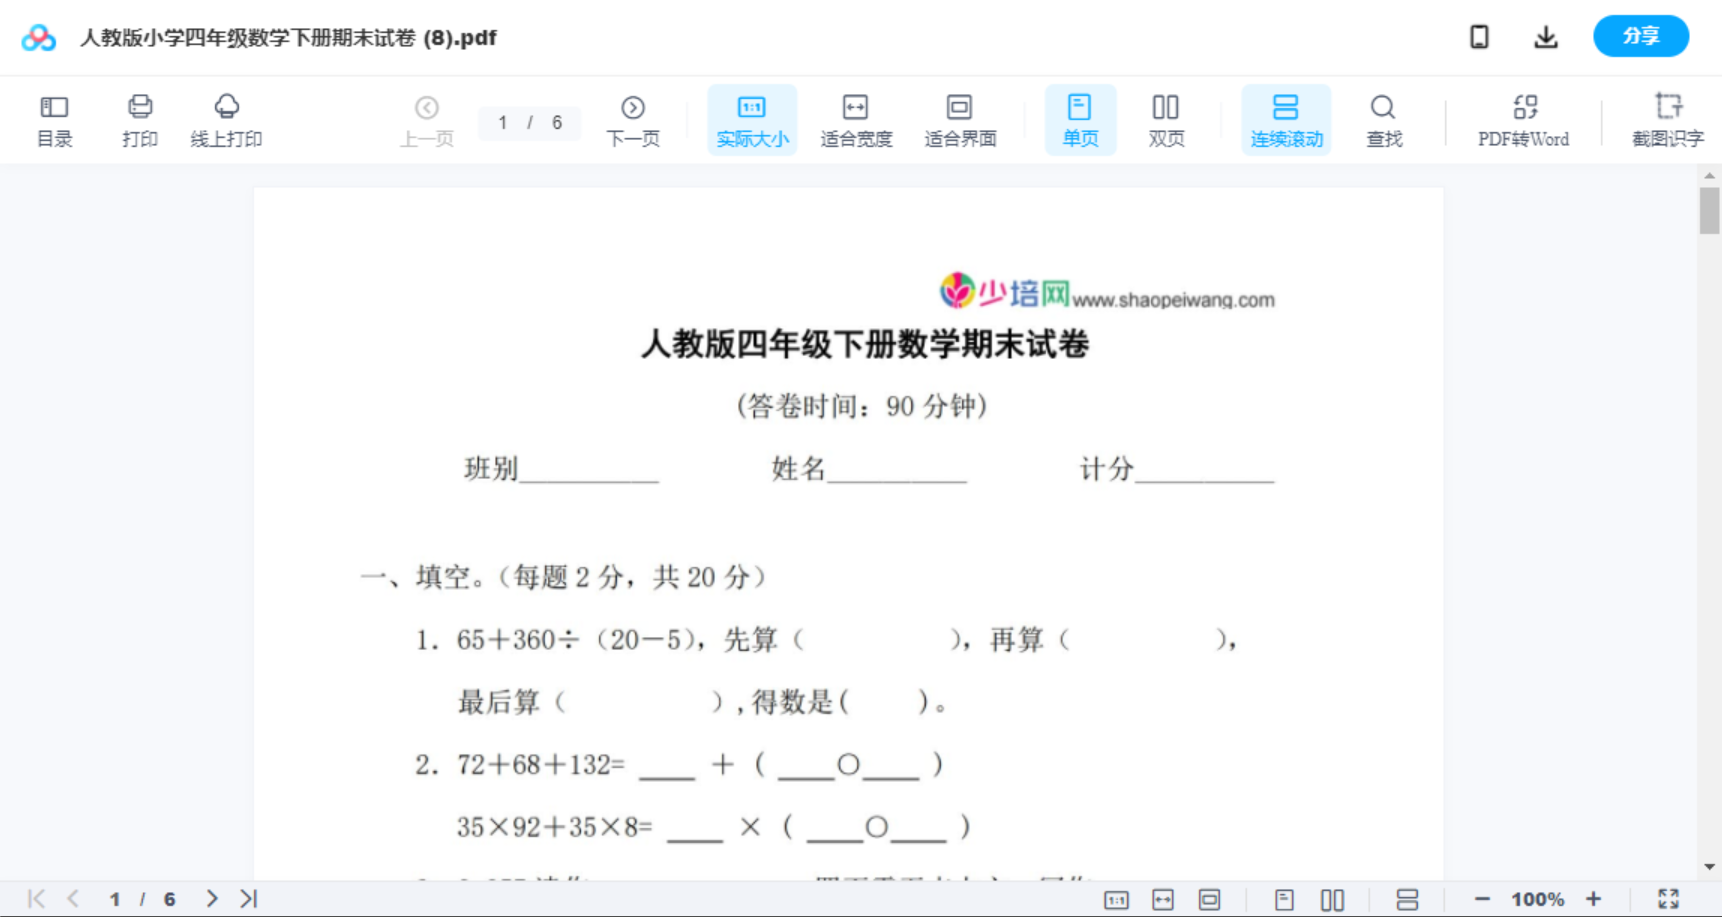The height and width of the screenshot is (917, 1722).
Task: Select 适合宽度 fit-to-width display
Action: (x=855, y=119)
